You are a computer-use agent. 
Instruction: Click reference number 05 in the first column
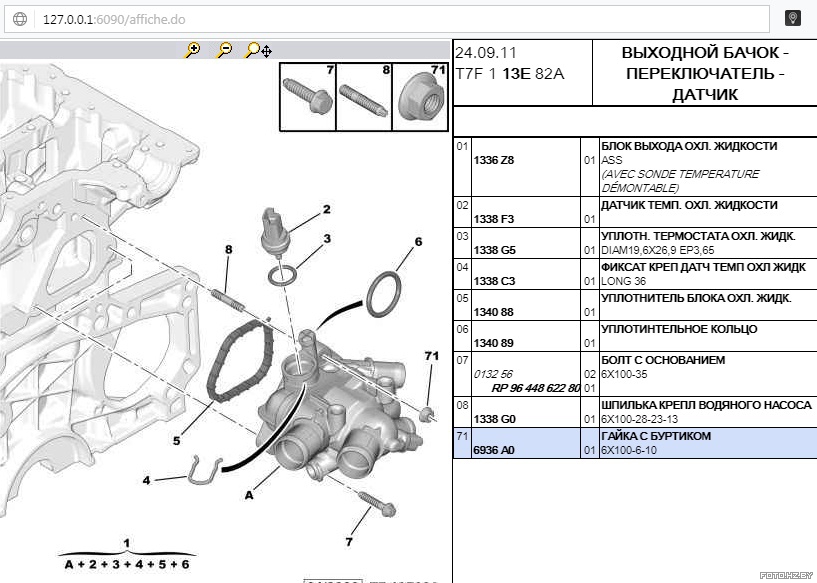[x=462, y=298]
